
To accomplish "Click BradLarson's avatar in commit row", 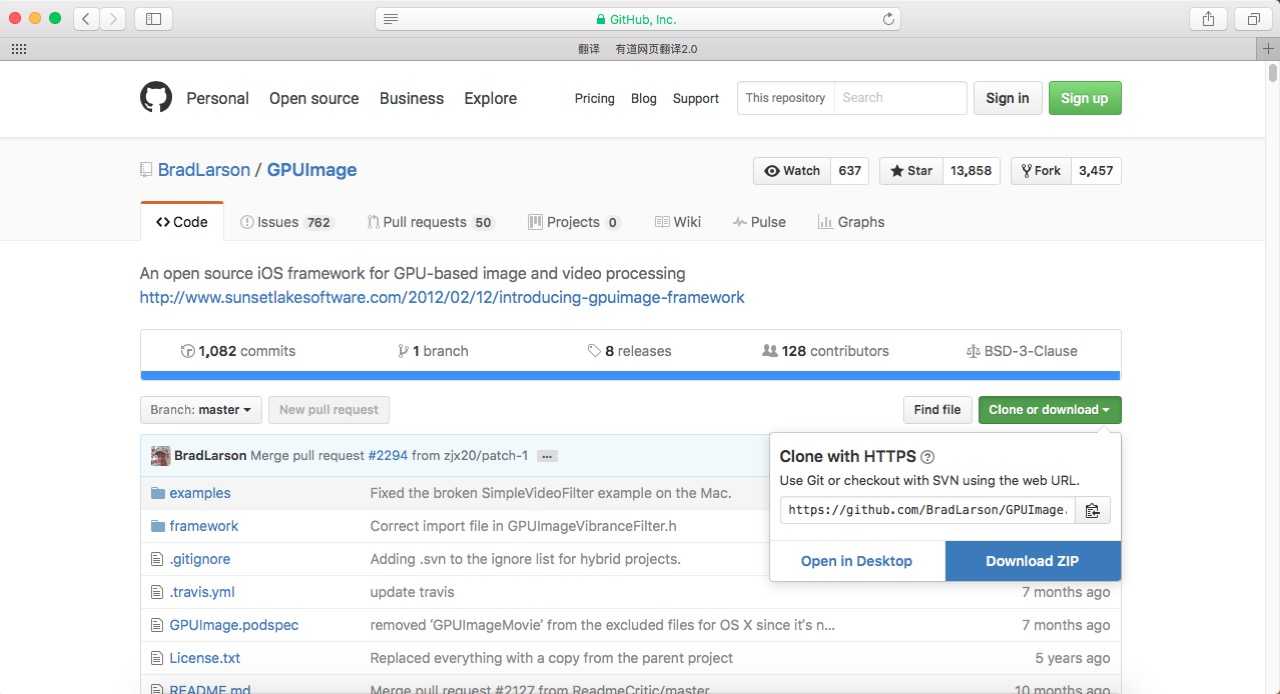I will click(160, 456).
